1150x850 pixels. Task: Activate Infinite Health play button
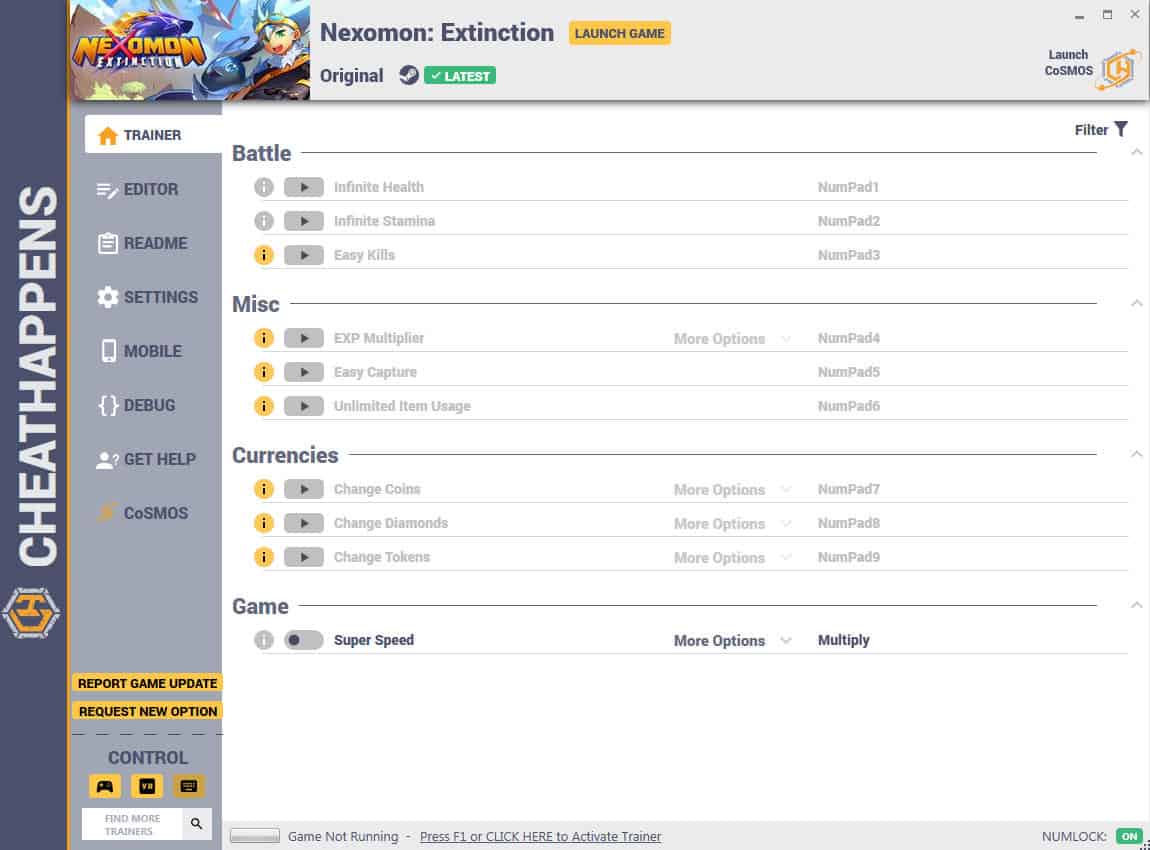tap(304, 187)
